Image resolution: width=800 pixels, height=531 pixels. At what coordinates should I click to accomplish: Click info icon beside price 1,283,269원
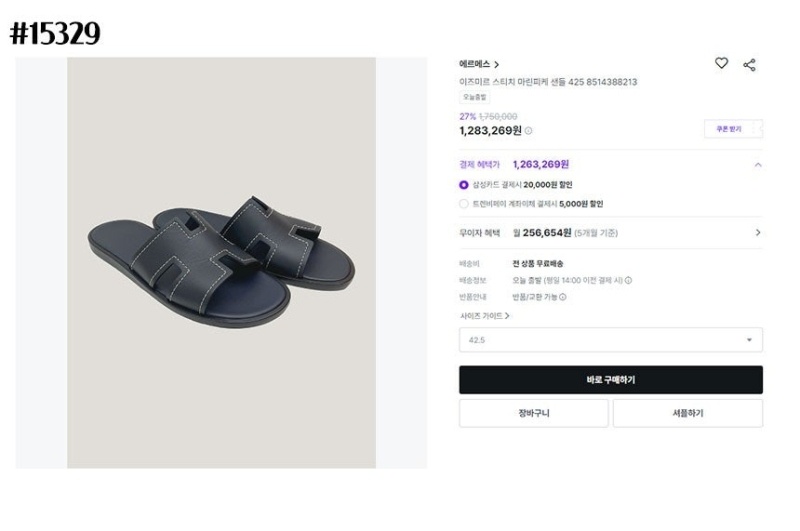tap(529, 131)
